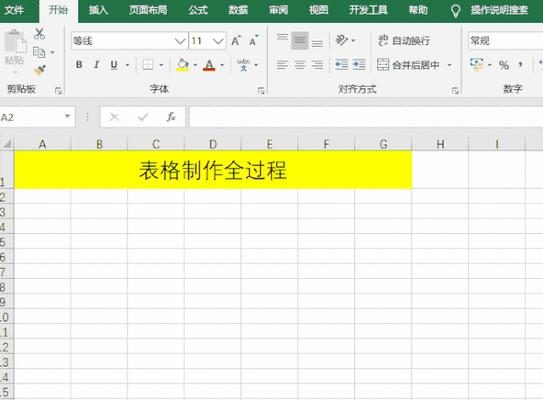Decrease font size with small A
Screen dimensions: 543x400
click(x=253, y=41)
